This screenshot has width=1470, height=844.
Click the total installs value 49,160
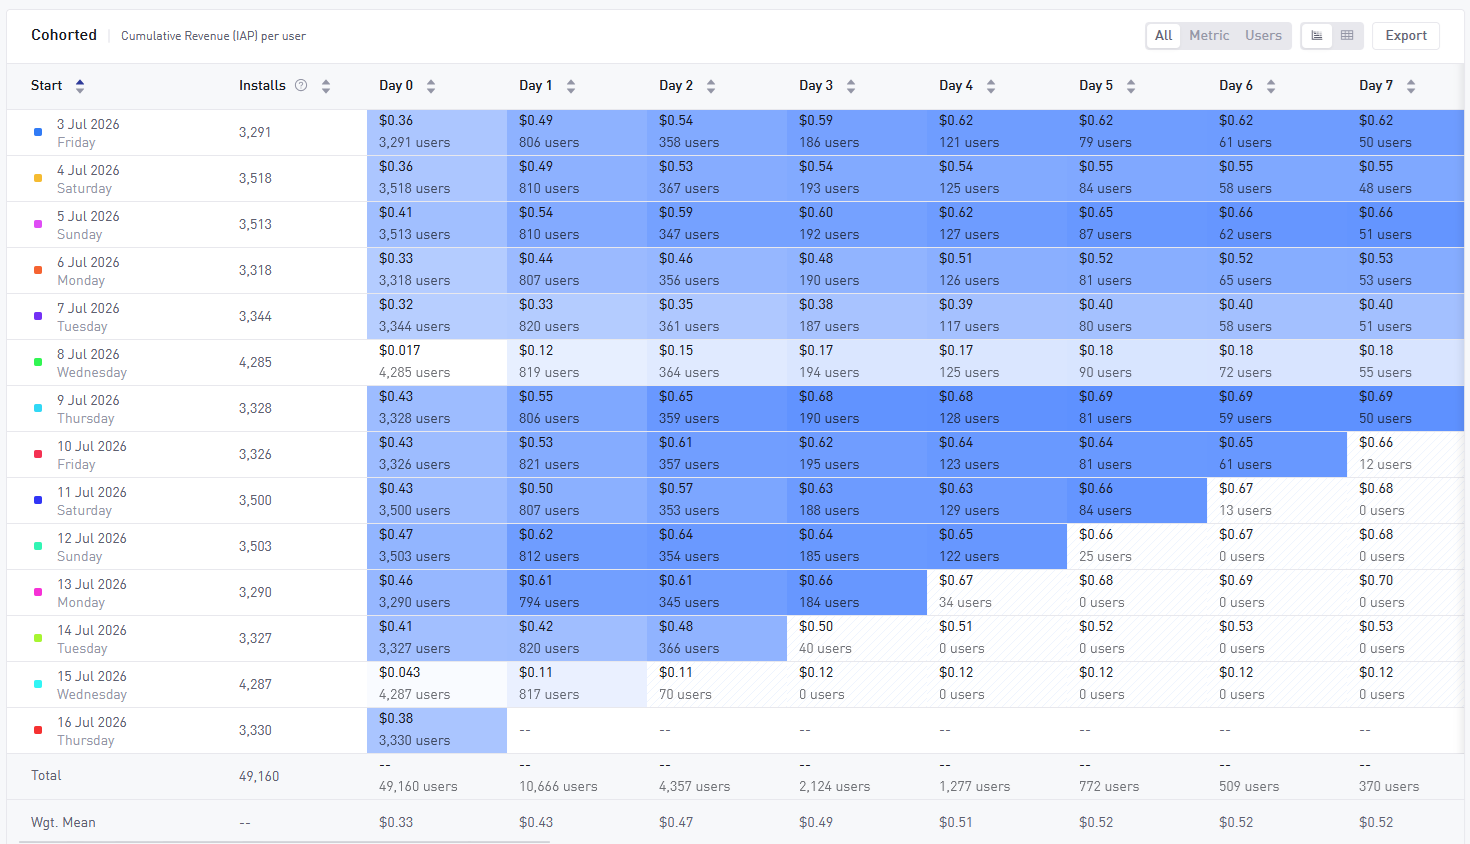coord(259,776)
